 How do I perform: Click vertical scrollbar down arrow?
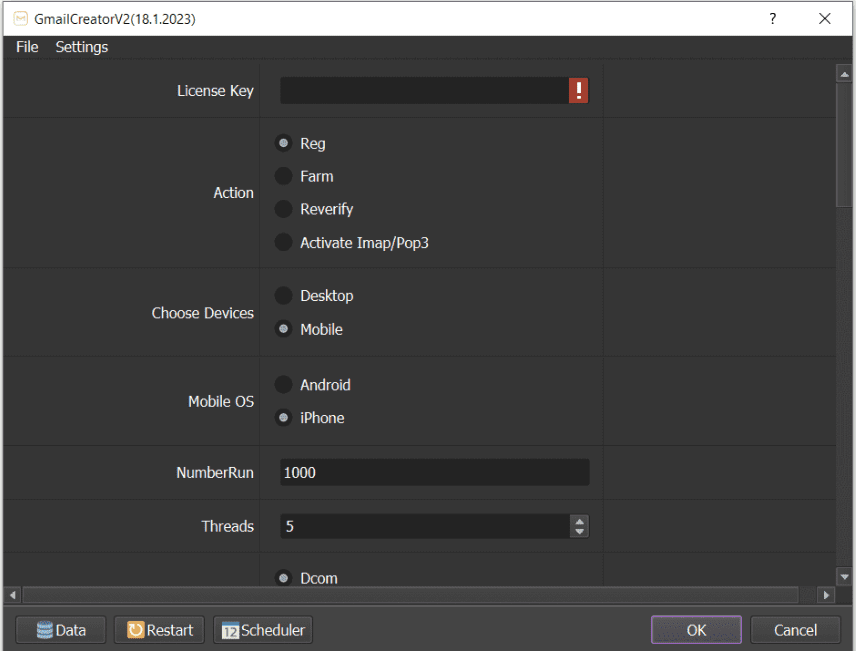pos(844,577)
